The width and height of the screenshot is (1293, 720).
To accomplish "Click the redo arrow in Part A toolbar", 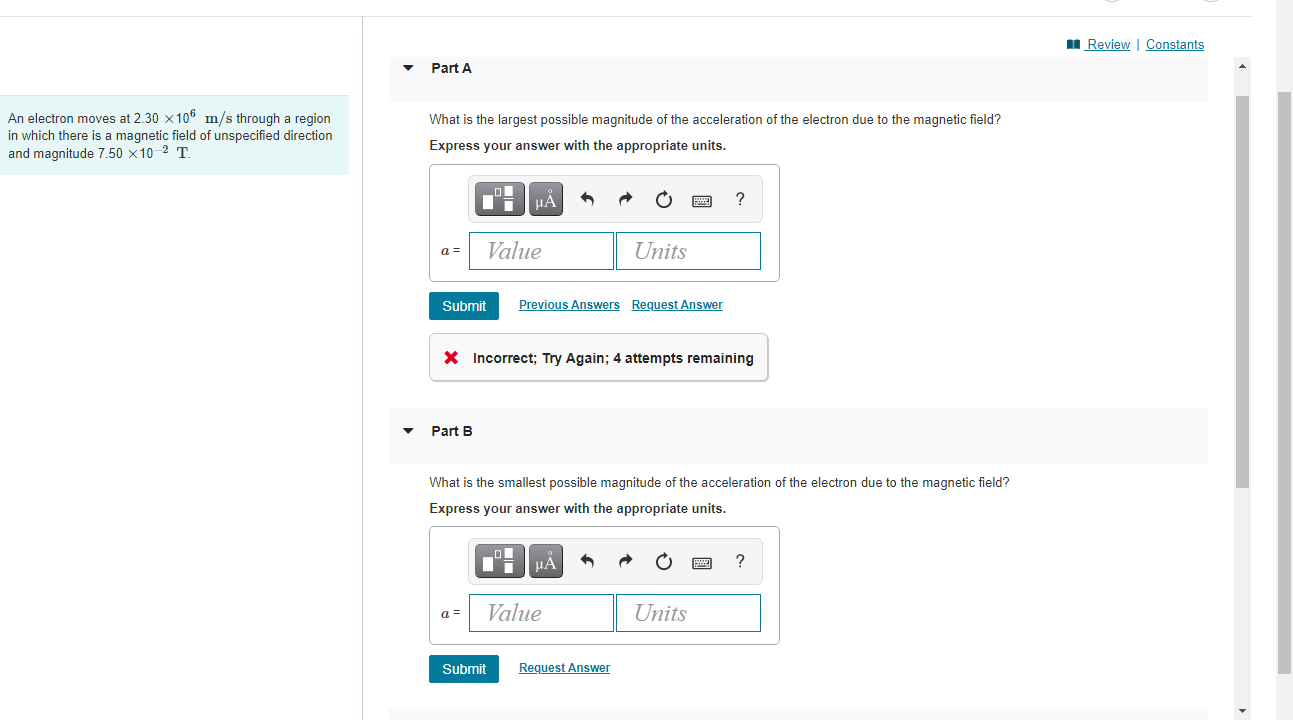I will point(625,198).
